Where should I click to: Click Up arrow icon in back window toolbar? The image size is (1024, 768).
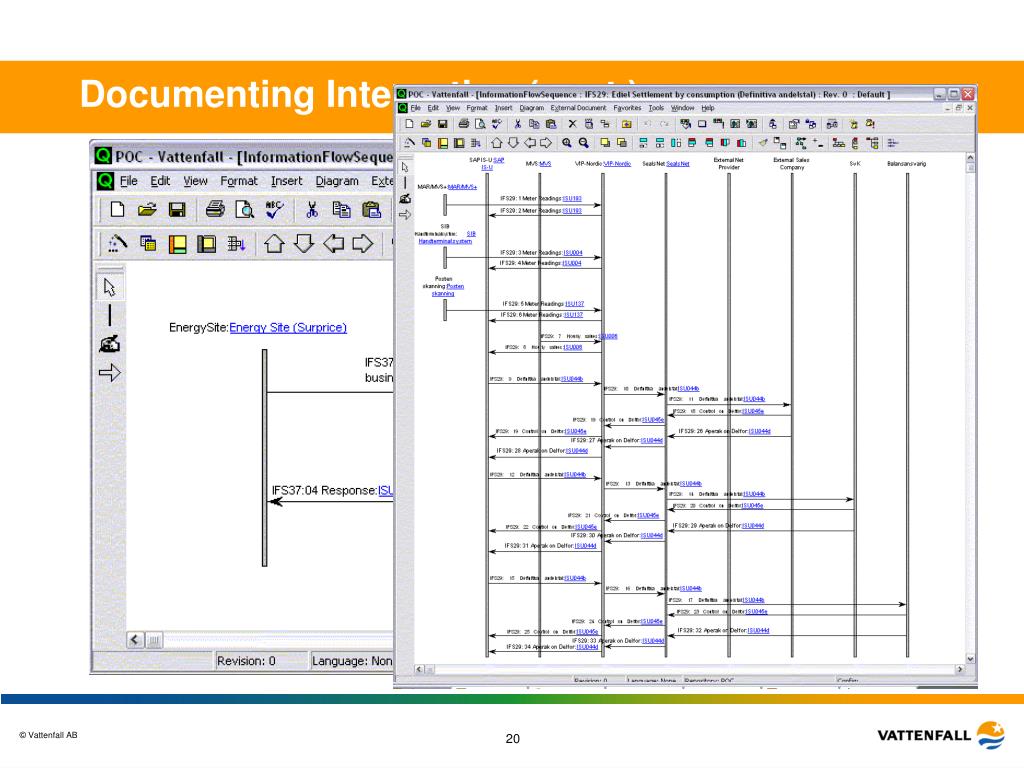(274, 244)
